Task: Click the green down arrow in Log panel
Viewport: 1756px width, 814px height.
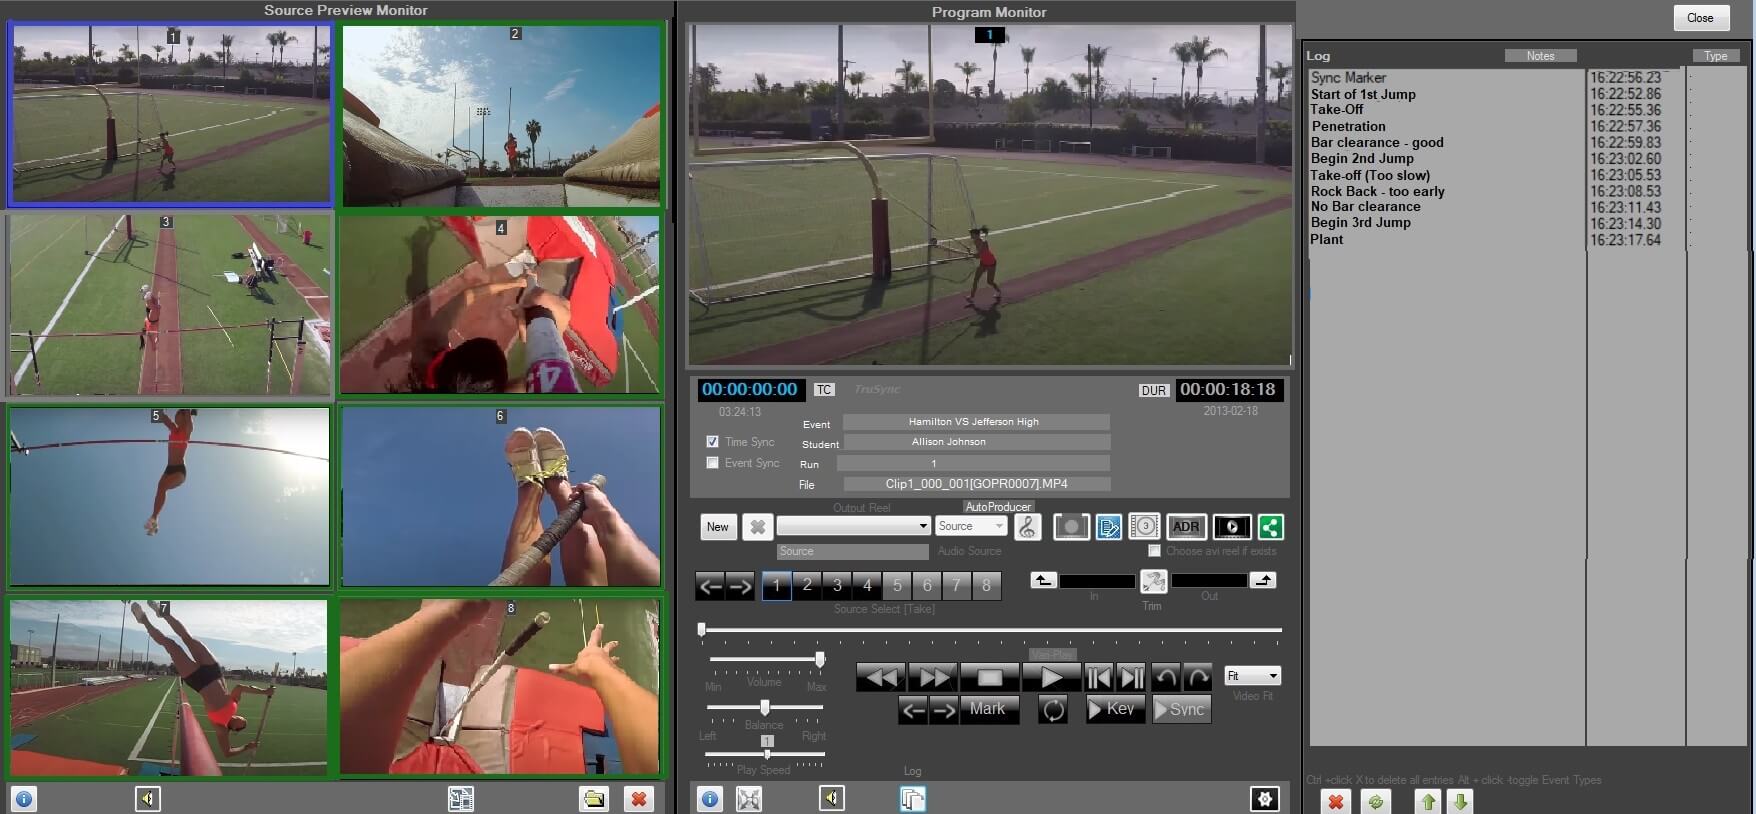Action: point(1460,801)
